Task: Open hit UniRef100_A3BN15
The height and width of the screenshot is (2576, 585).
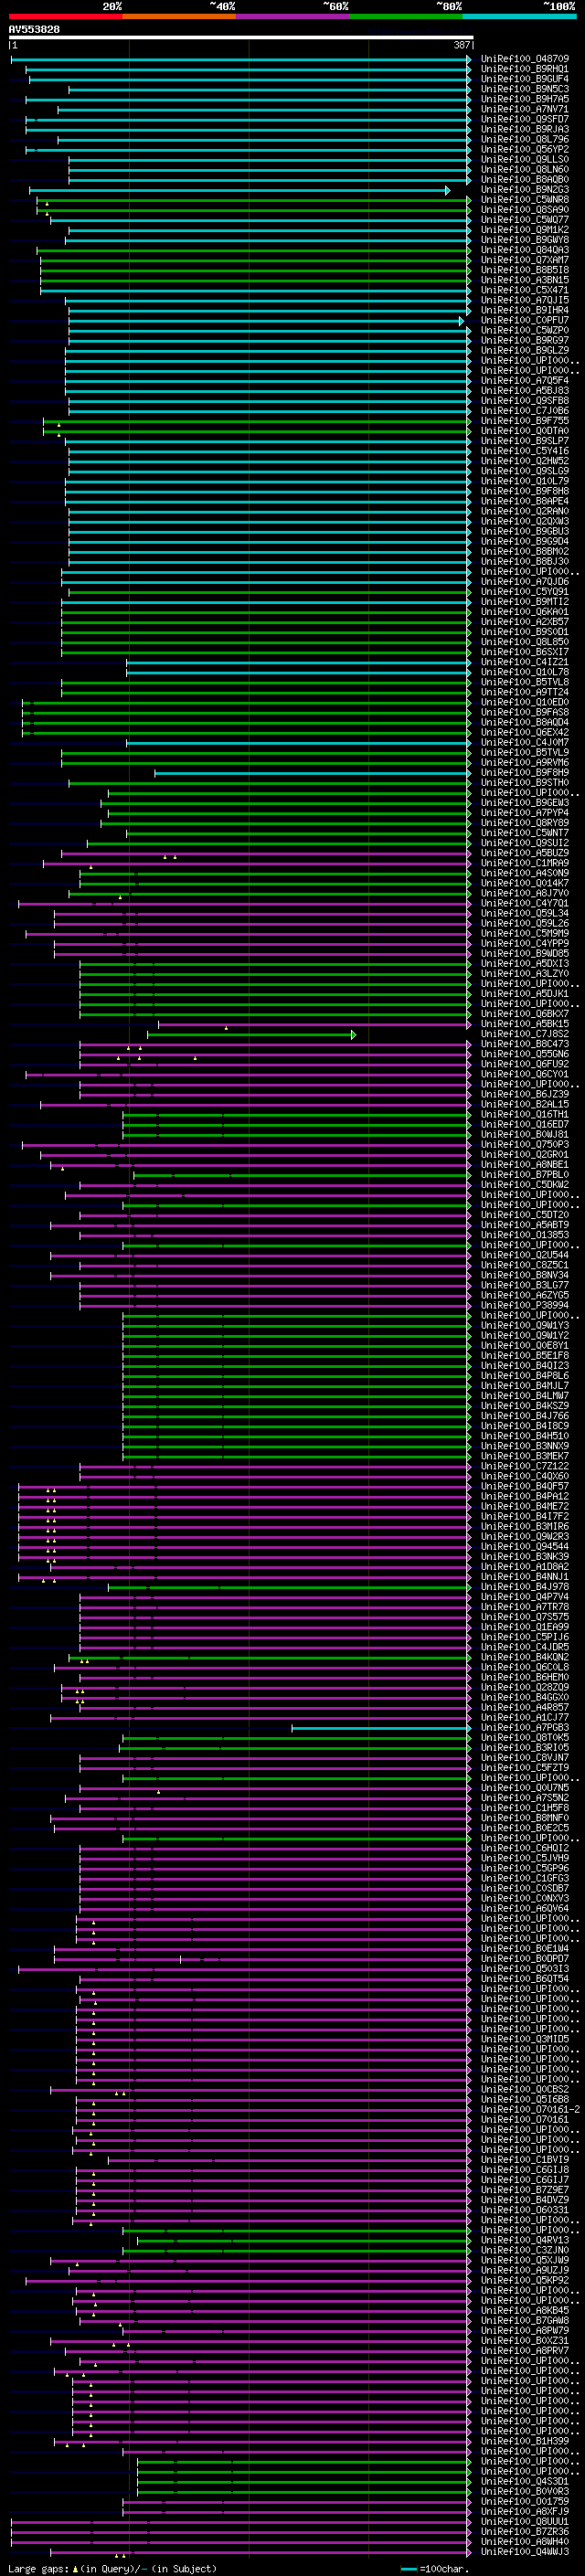Action: (x=525, y=280)
